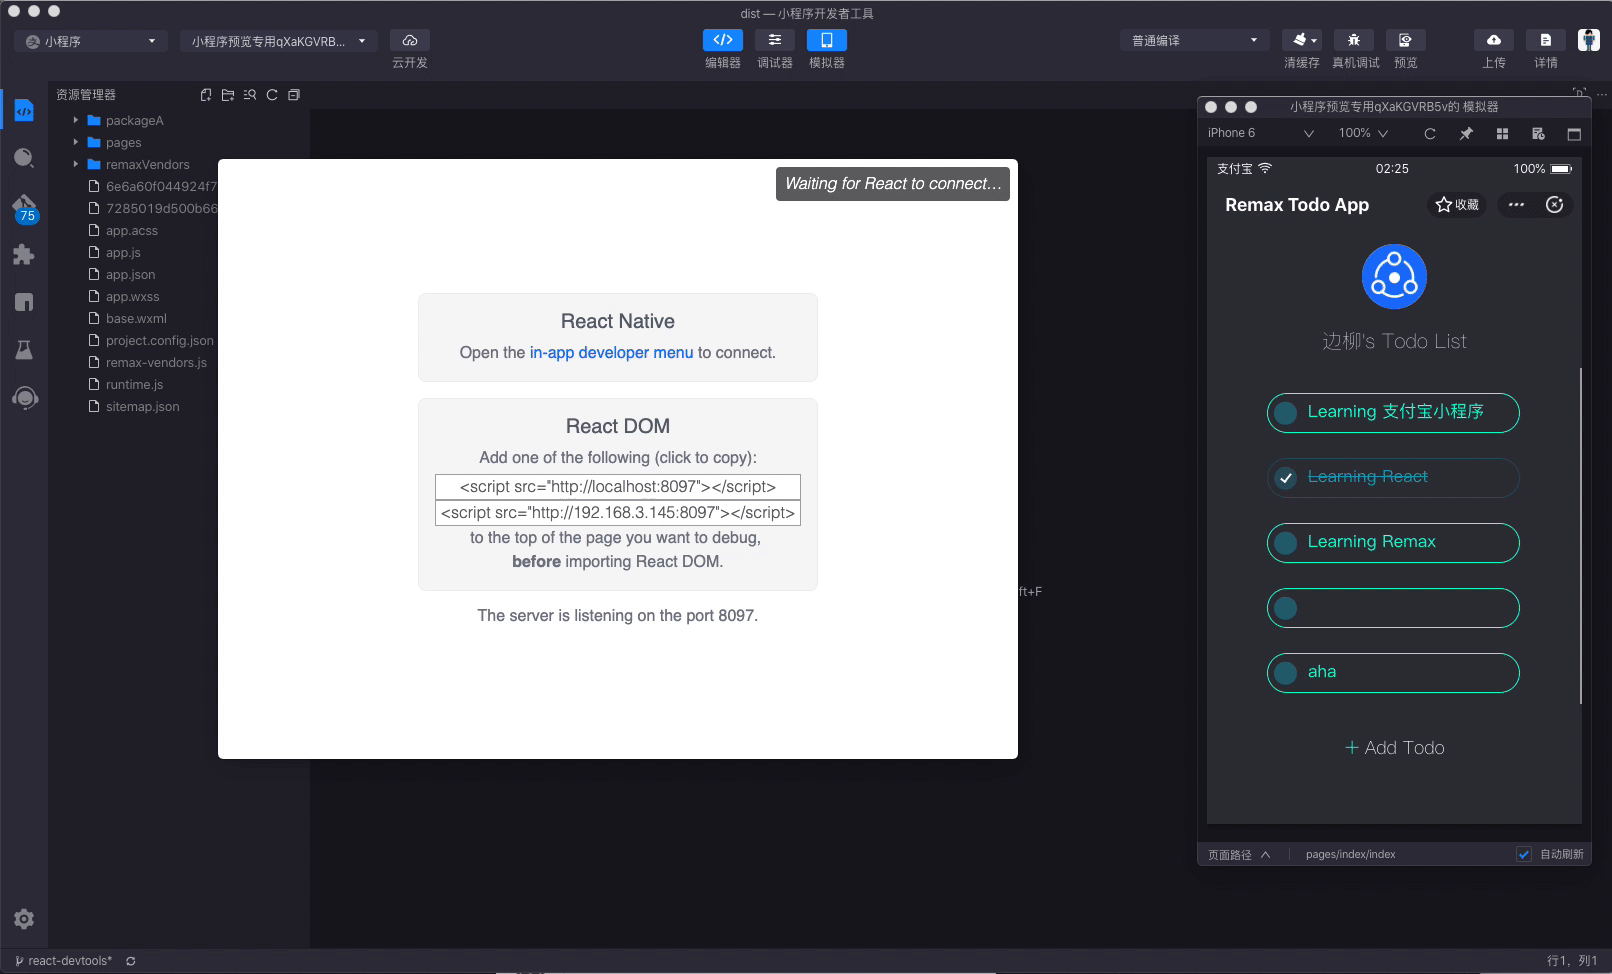Open project details (详情)

pyautogui.click(x=1546, y=40)
